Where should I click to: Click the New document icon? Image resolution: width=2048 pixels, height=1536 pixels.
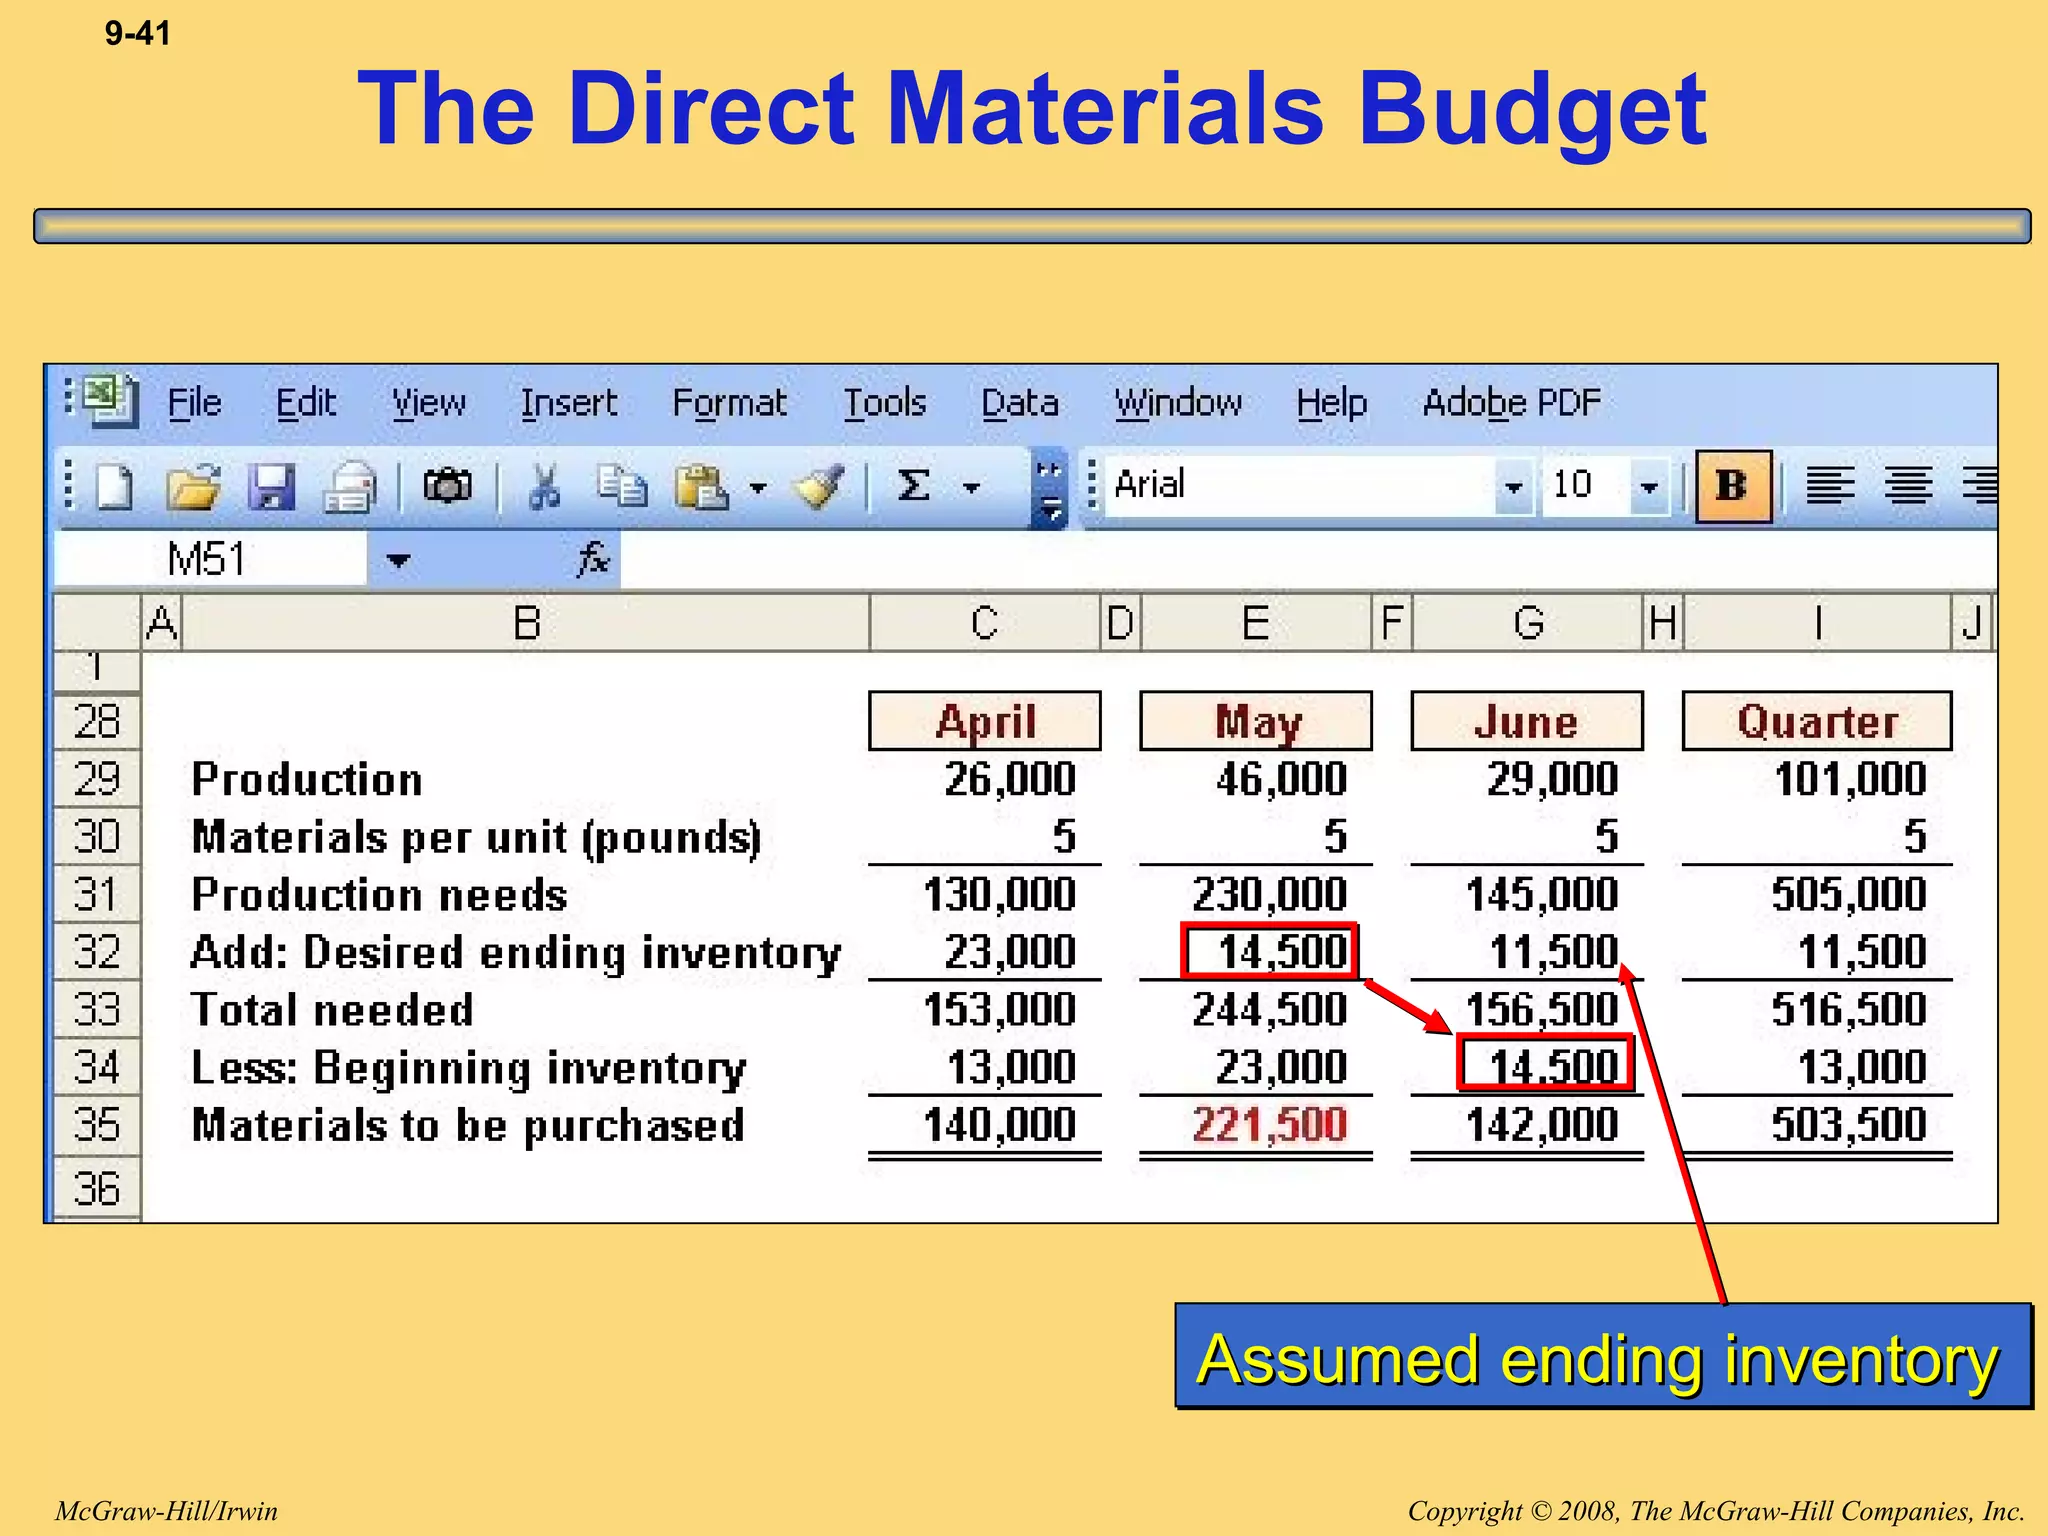coord(114,488)
